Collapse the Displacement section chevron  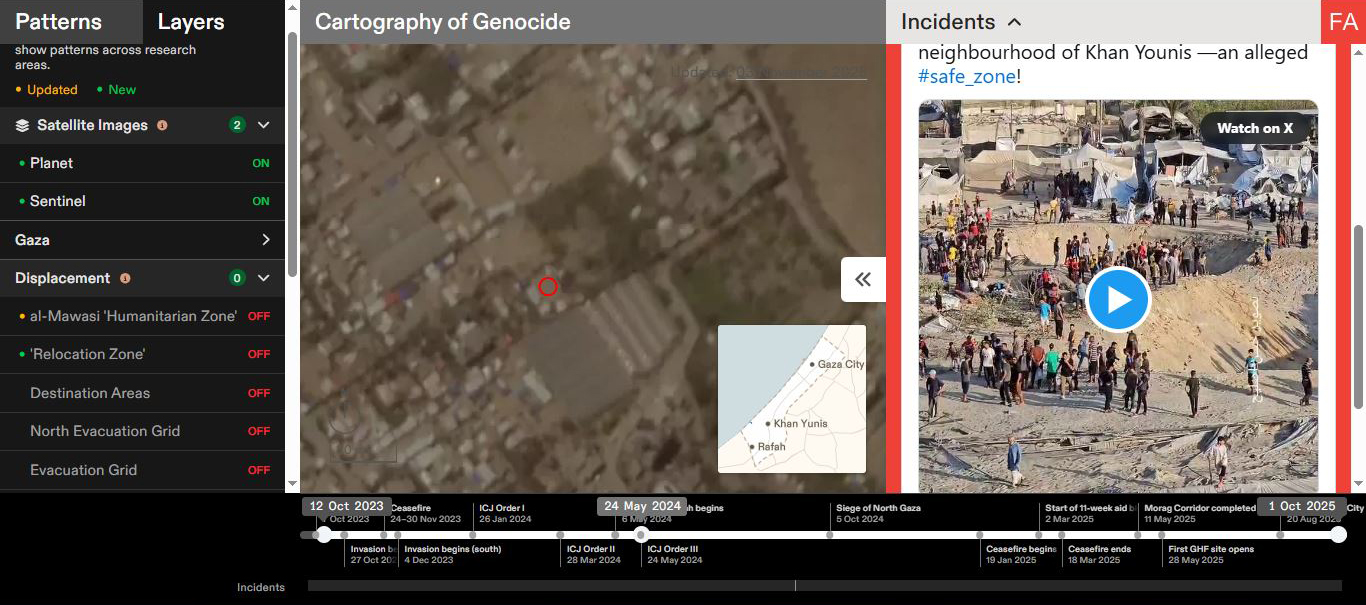click(x=264, y=278)
